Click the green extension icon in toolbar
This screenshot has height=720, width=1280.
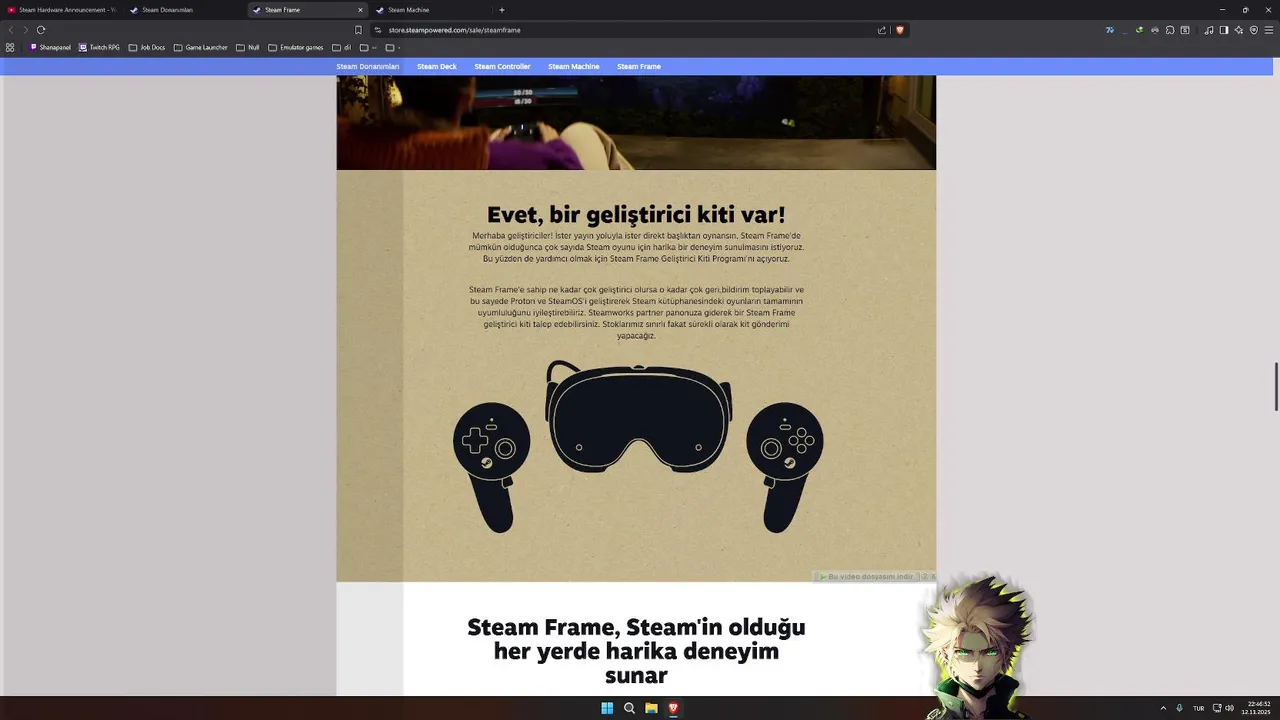[x=1140, y=30]
